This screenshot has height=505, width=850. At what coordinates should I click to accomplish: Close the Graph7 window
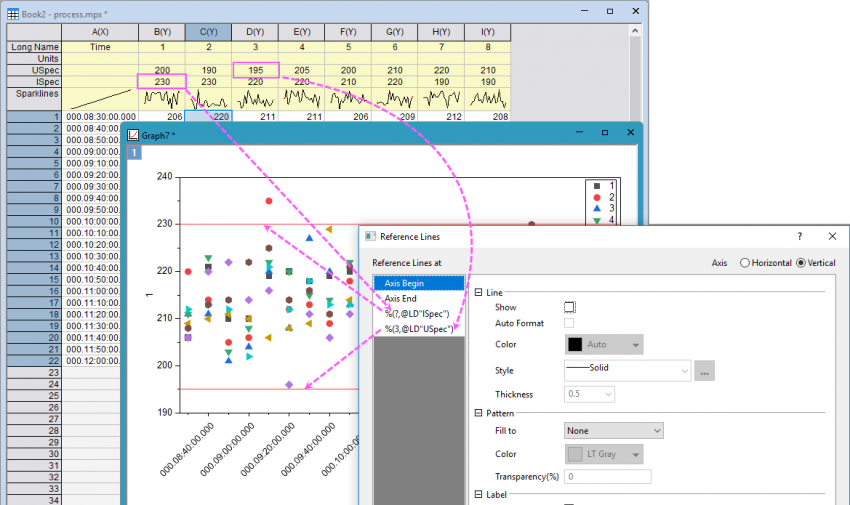[630, 132]
